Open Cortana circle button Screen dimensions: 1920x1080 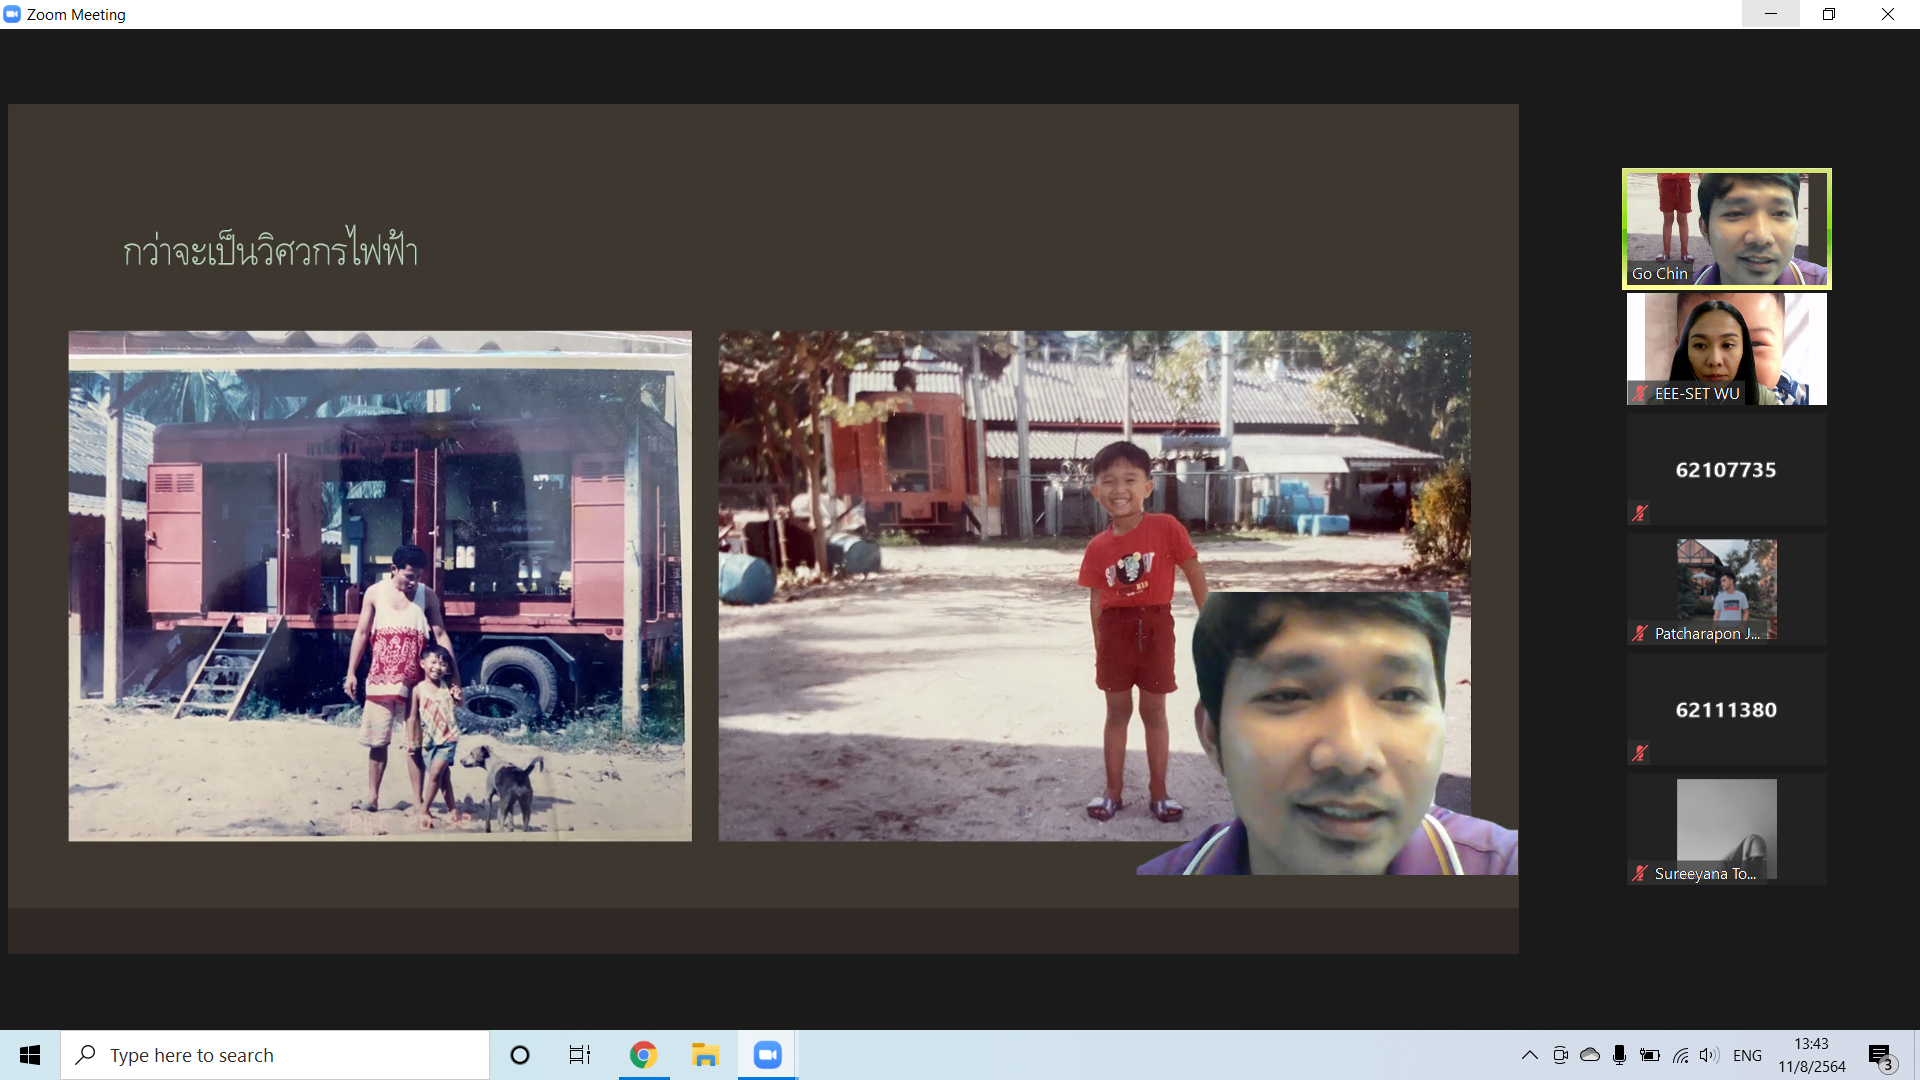pos(519,1055)
